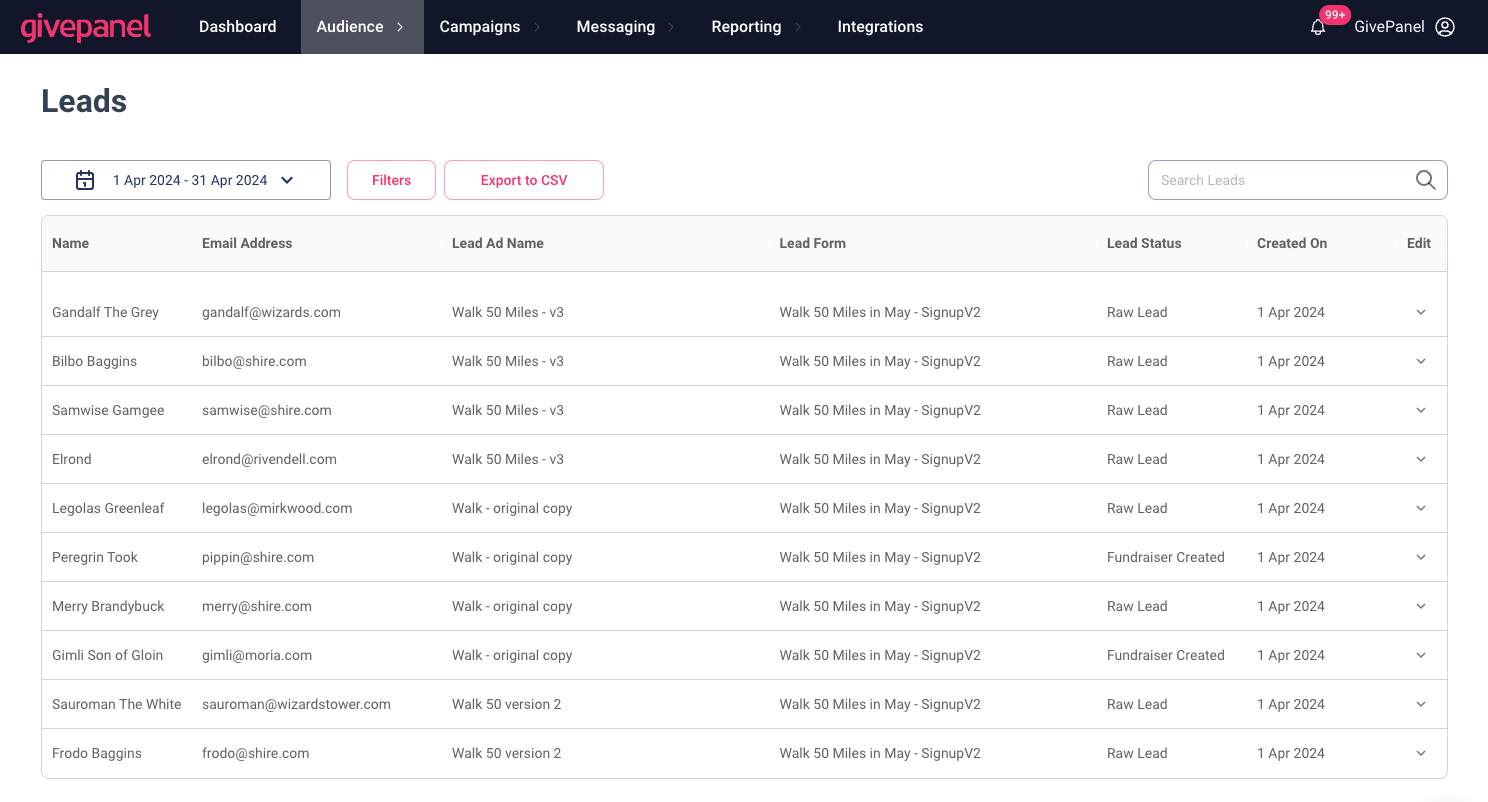Select the name Bilbo Baggins
The image size is (1488, 802).
pos(94,361)
